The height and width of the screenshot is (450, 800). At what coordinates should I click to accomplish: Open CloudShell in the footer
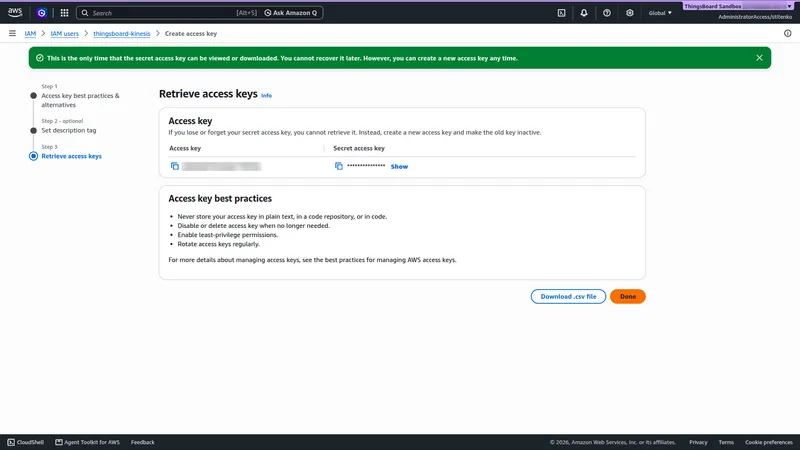pos(26,442)
